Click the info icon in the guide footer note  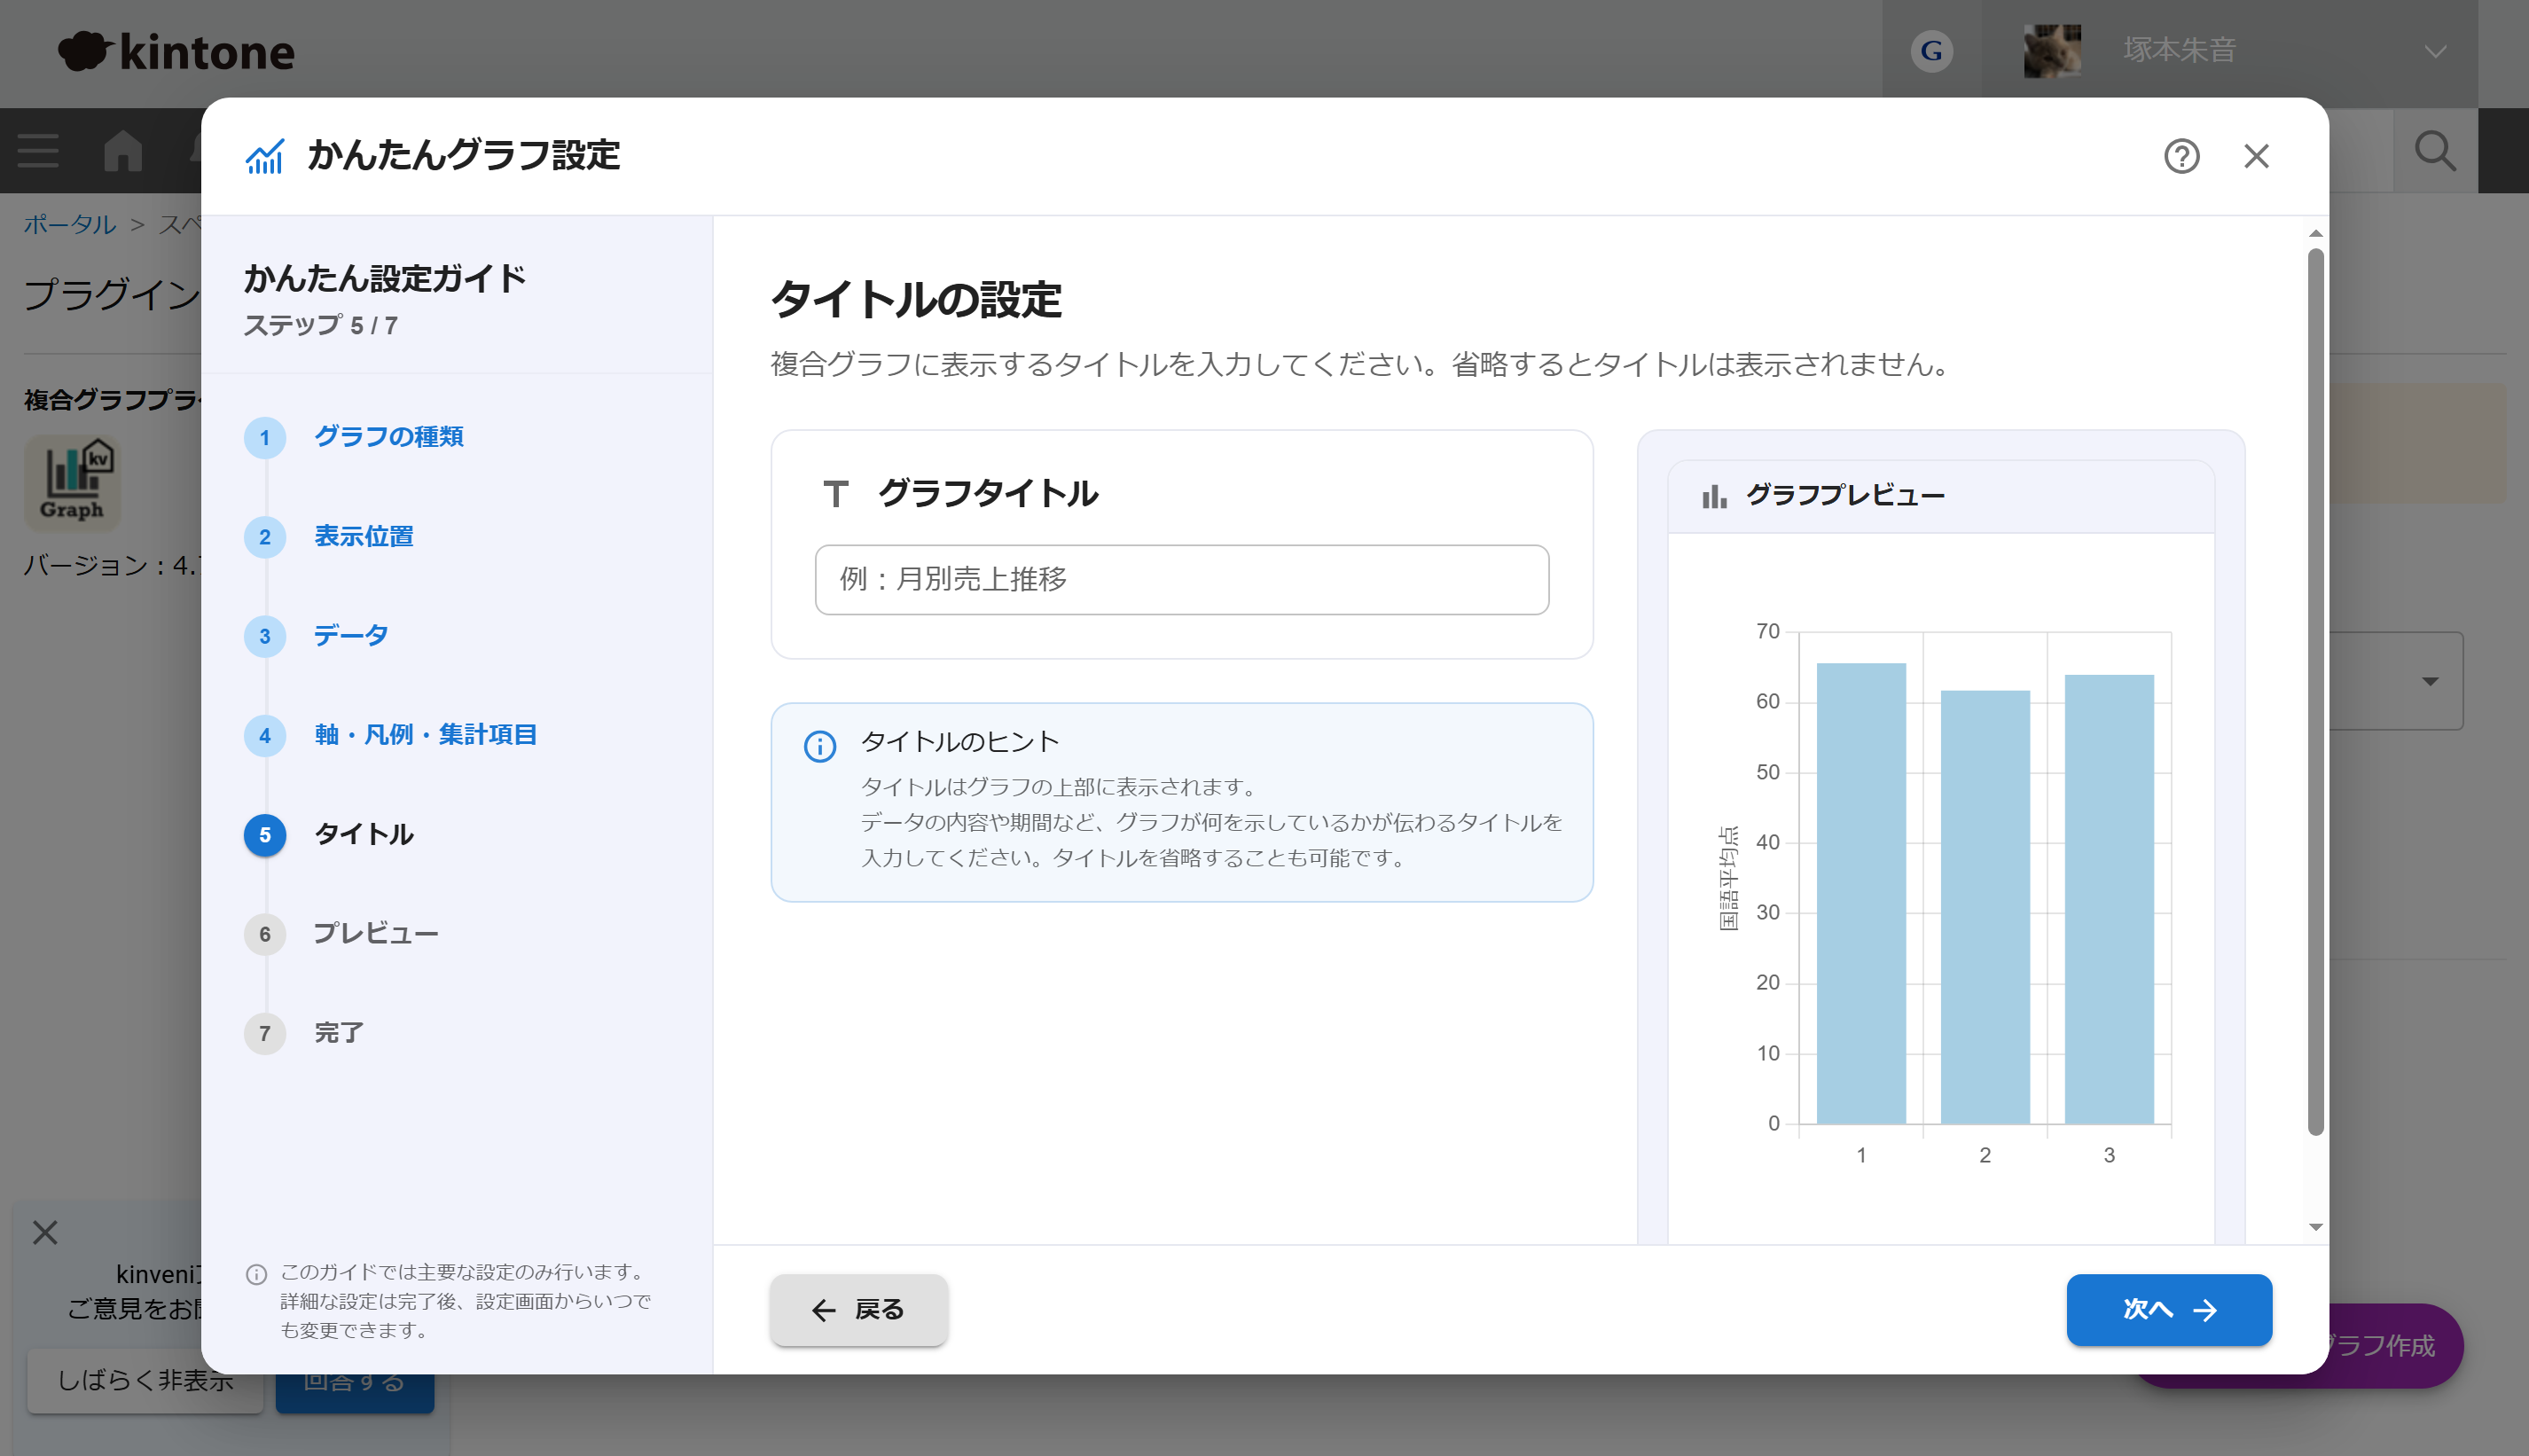(256, 1274)
